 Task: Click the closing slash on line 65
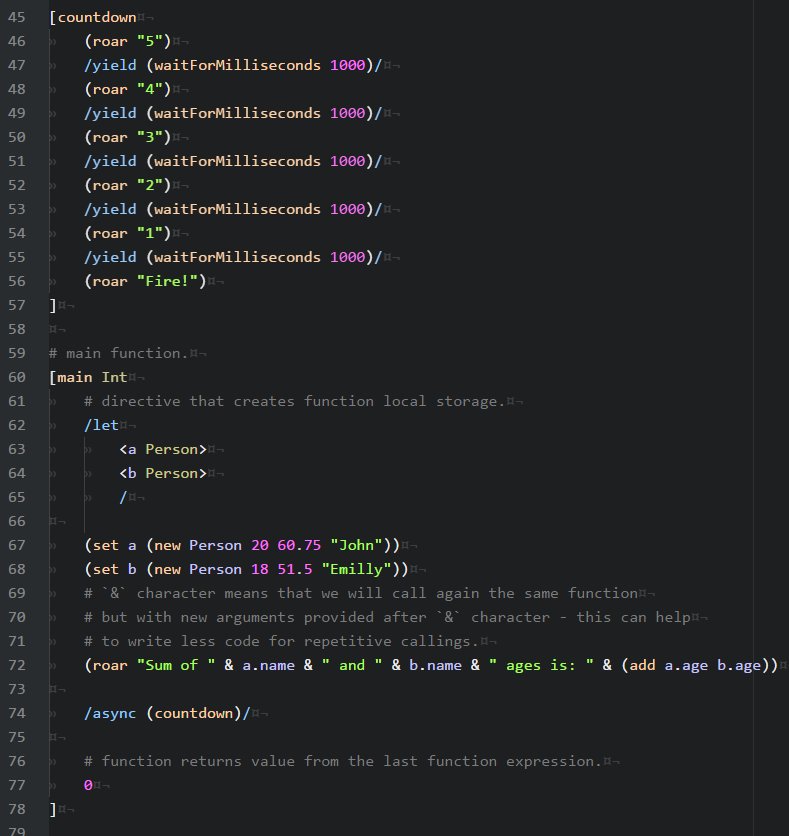click(x=123, y=497)
